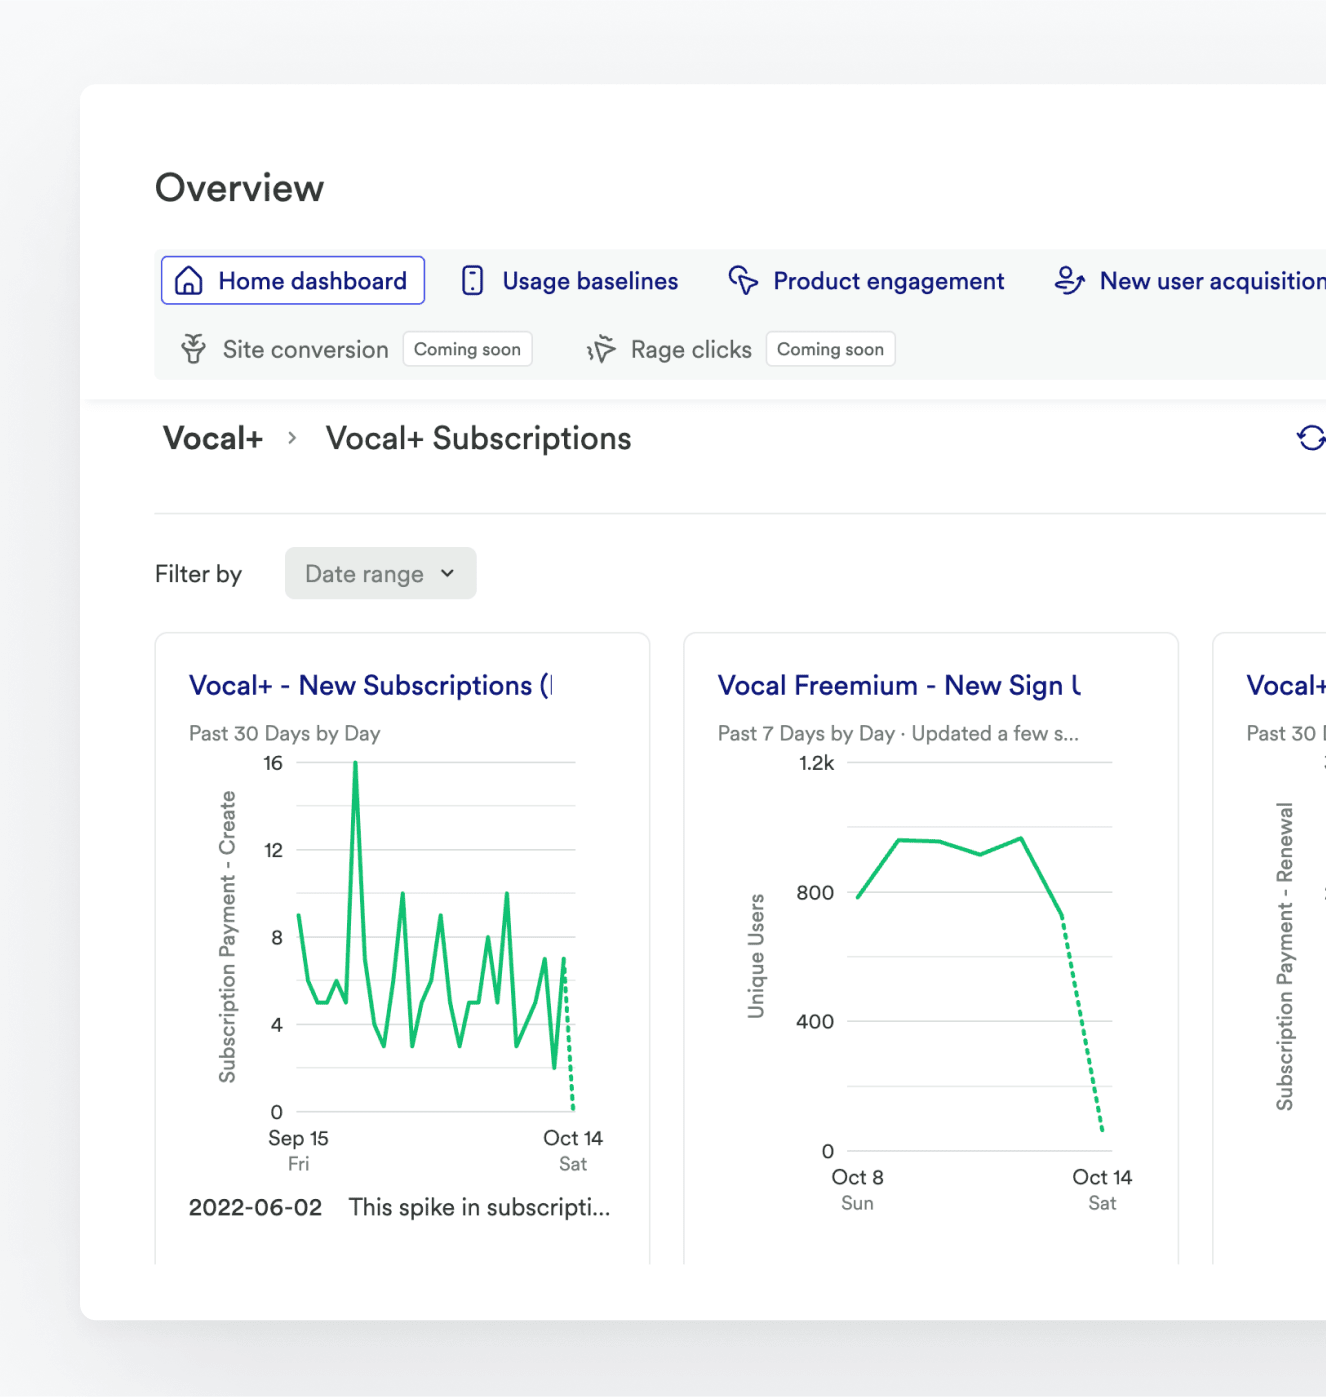The image size is (1326, 1397).
Task: Click the cursor icon next to Product engagement
Action: click(x=743, y=281)
